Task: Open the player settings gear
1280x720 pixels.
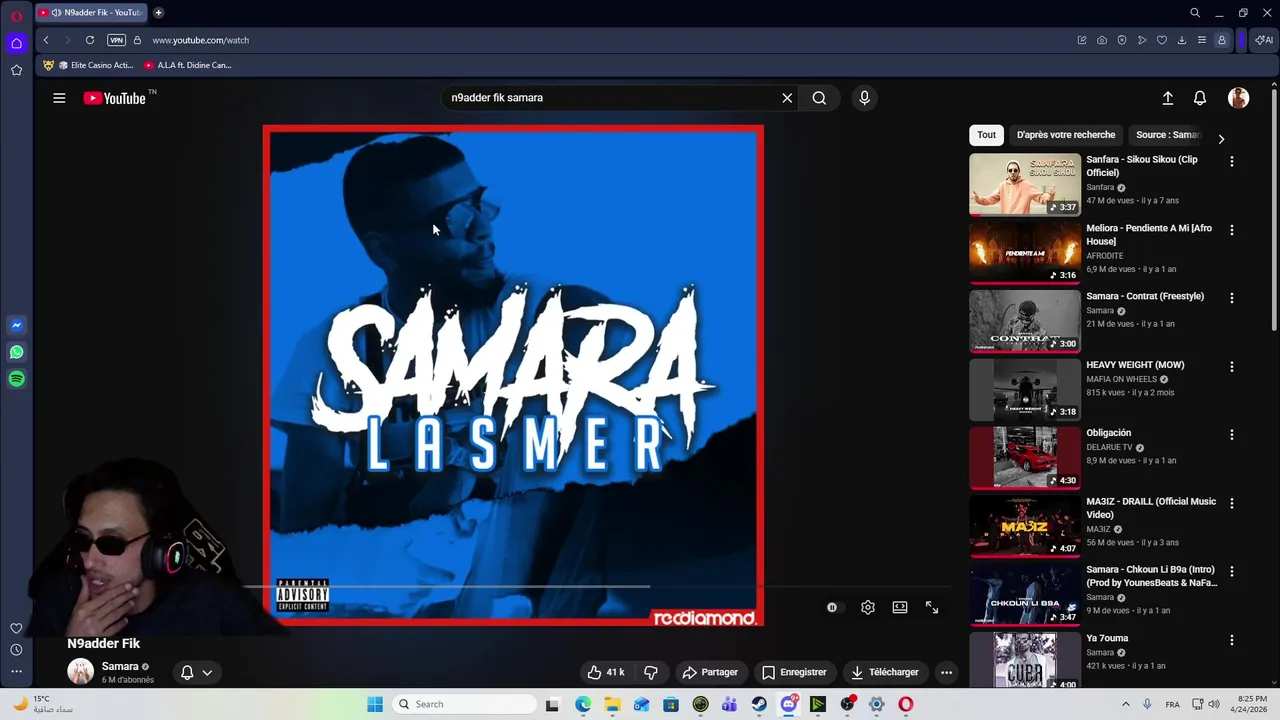Action: pyautogui.click(x=868, y=607)
